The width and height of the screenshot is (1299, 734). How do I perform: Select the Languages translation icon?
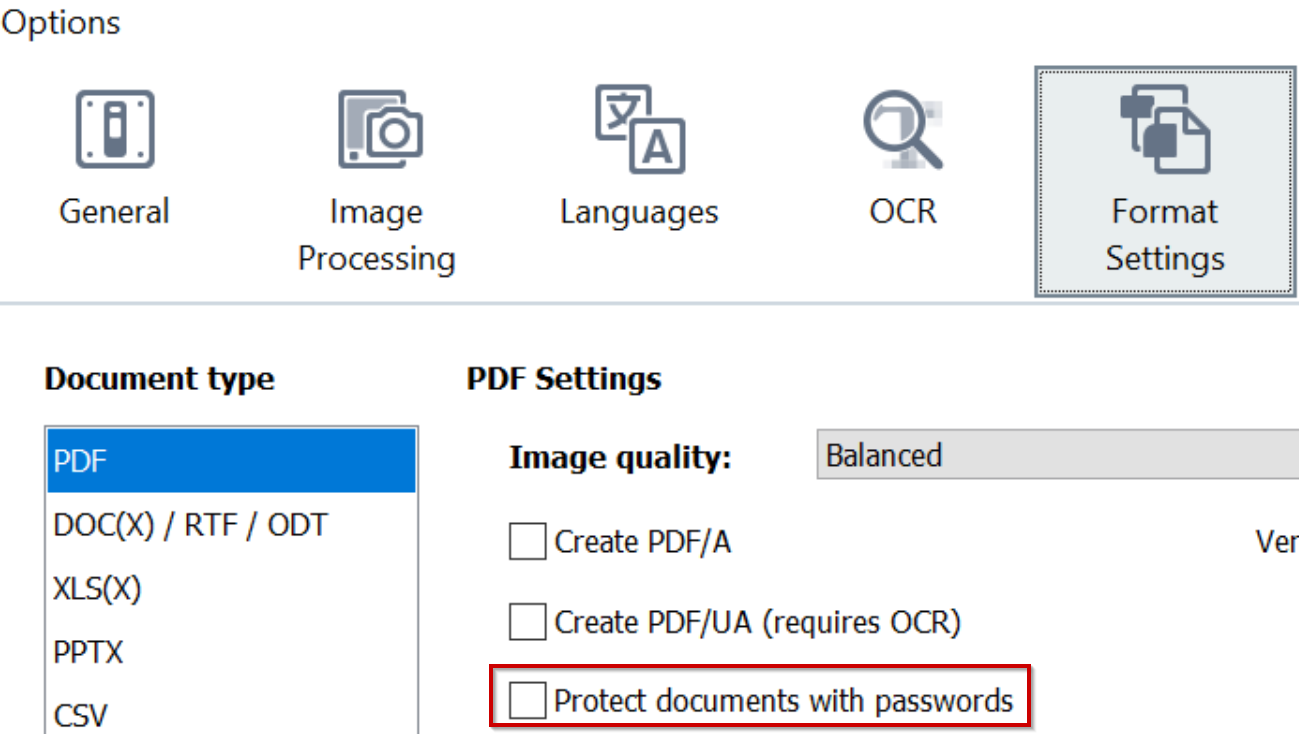coord(640,129)
